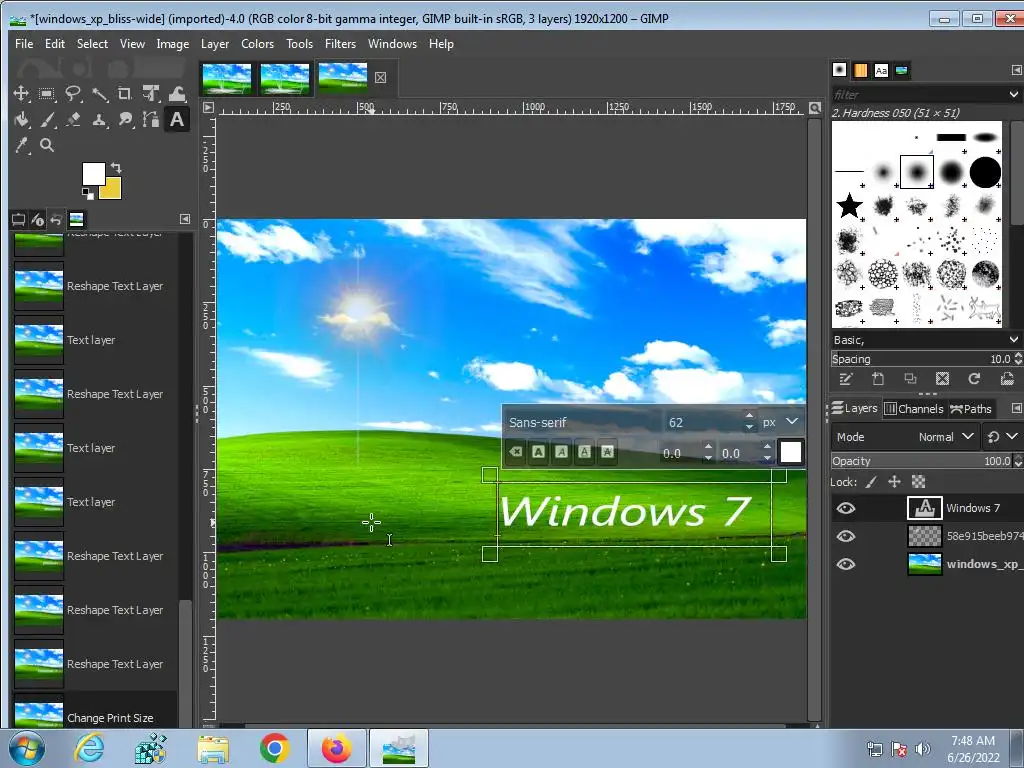Reset colors to default black and white
1024x768 pixels.
87,193
